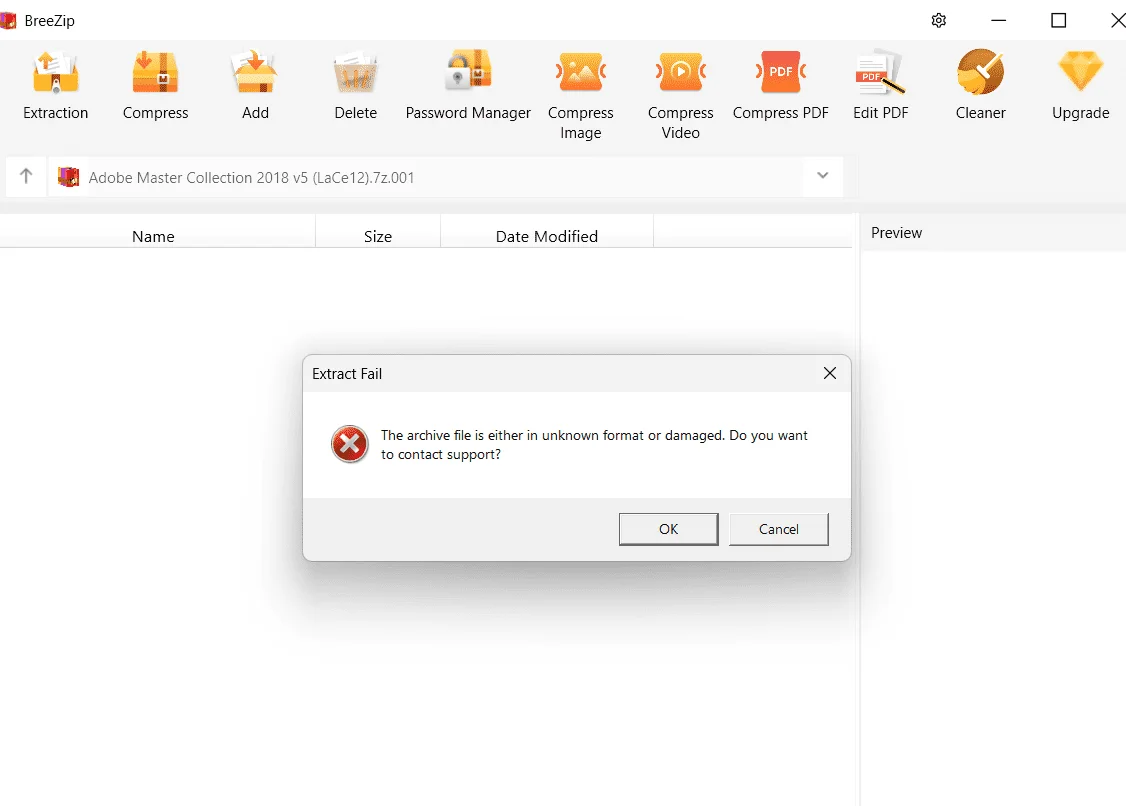Close the Extract Fail dialog
This screenshot has width=1126, height=806.
click(829, 374)
